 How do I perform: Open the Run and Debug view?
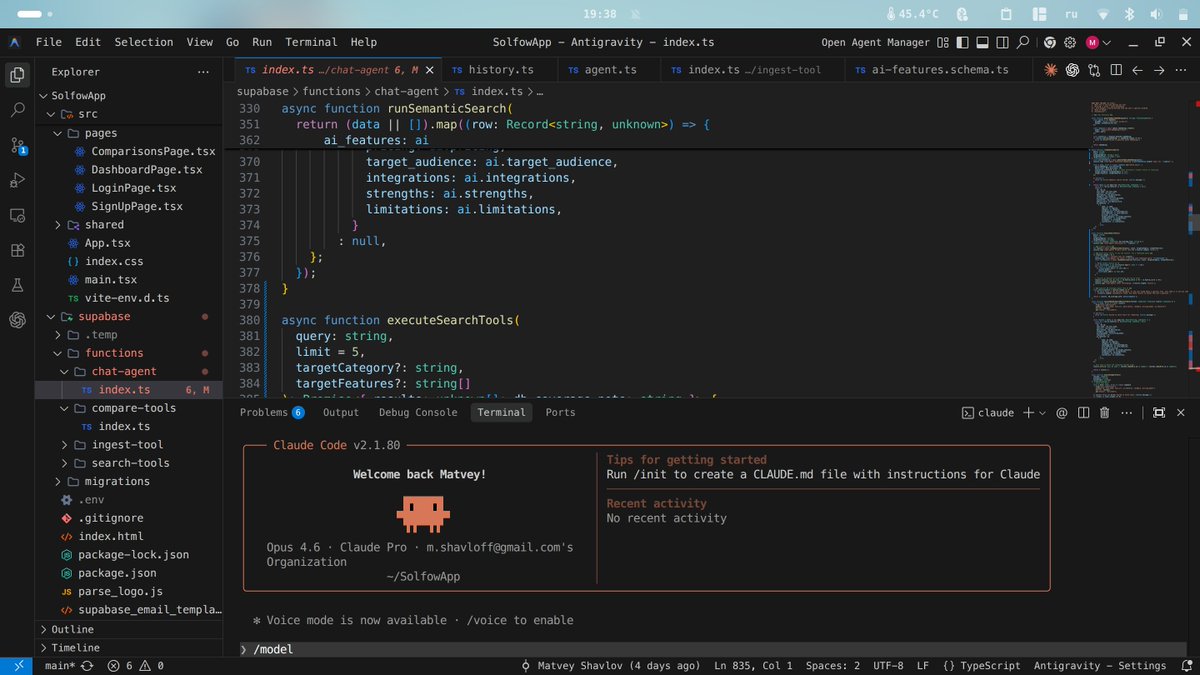[17, 180]
